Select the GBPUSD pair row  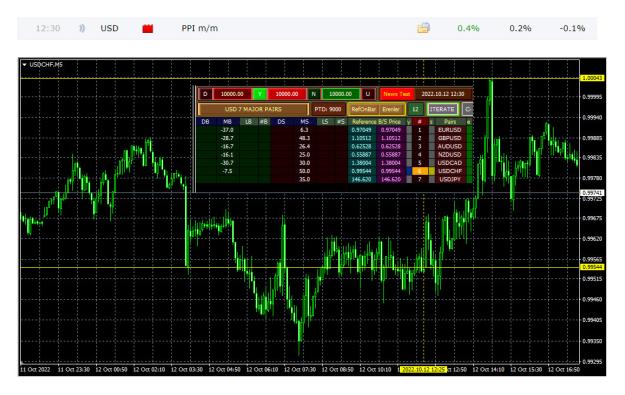(x=450, y=138)
